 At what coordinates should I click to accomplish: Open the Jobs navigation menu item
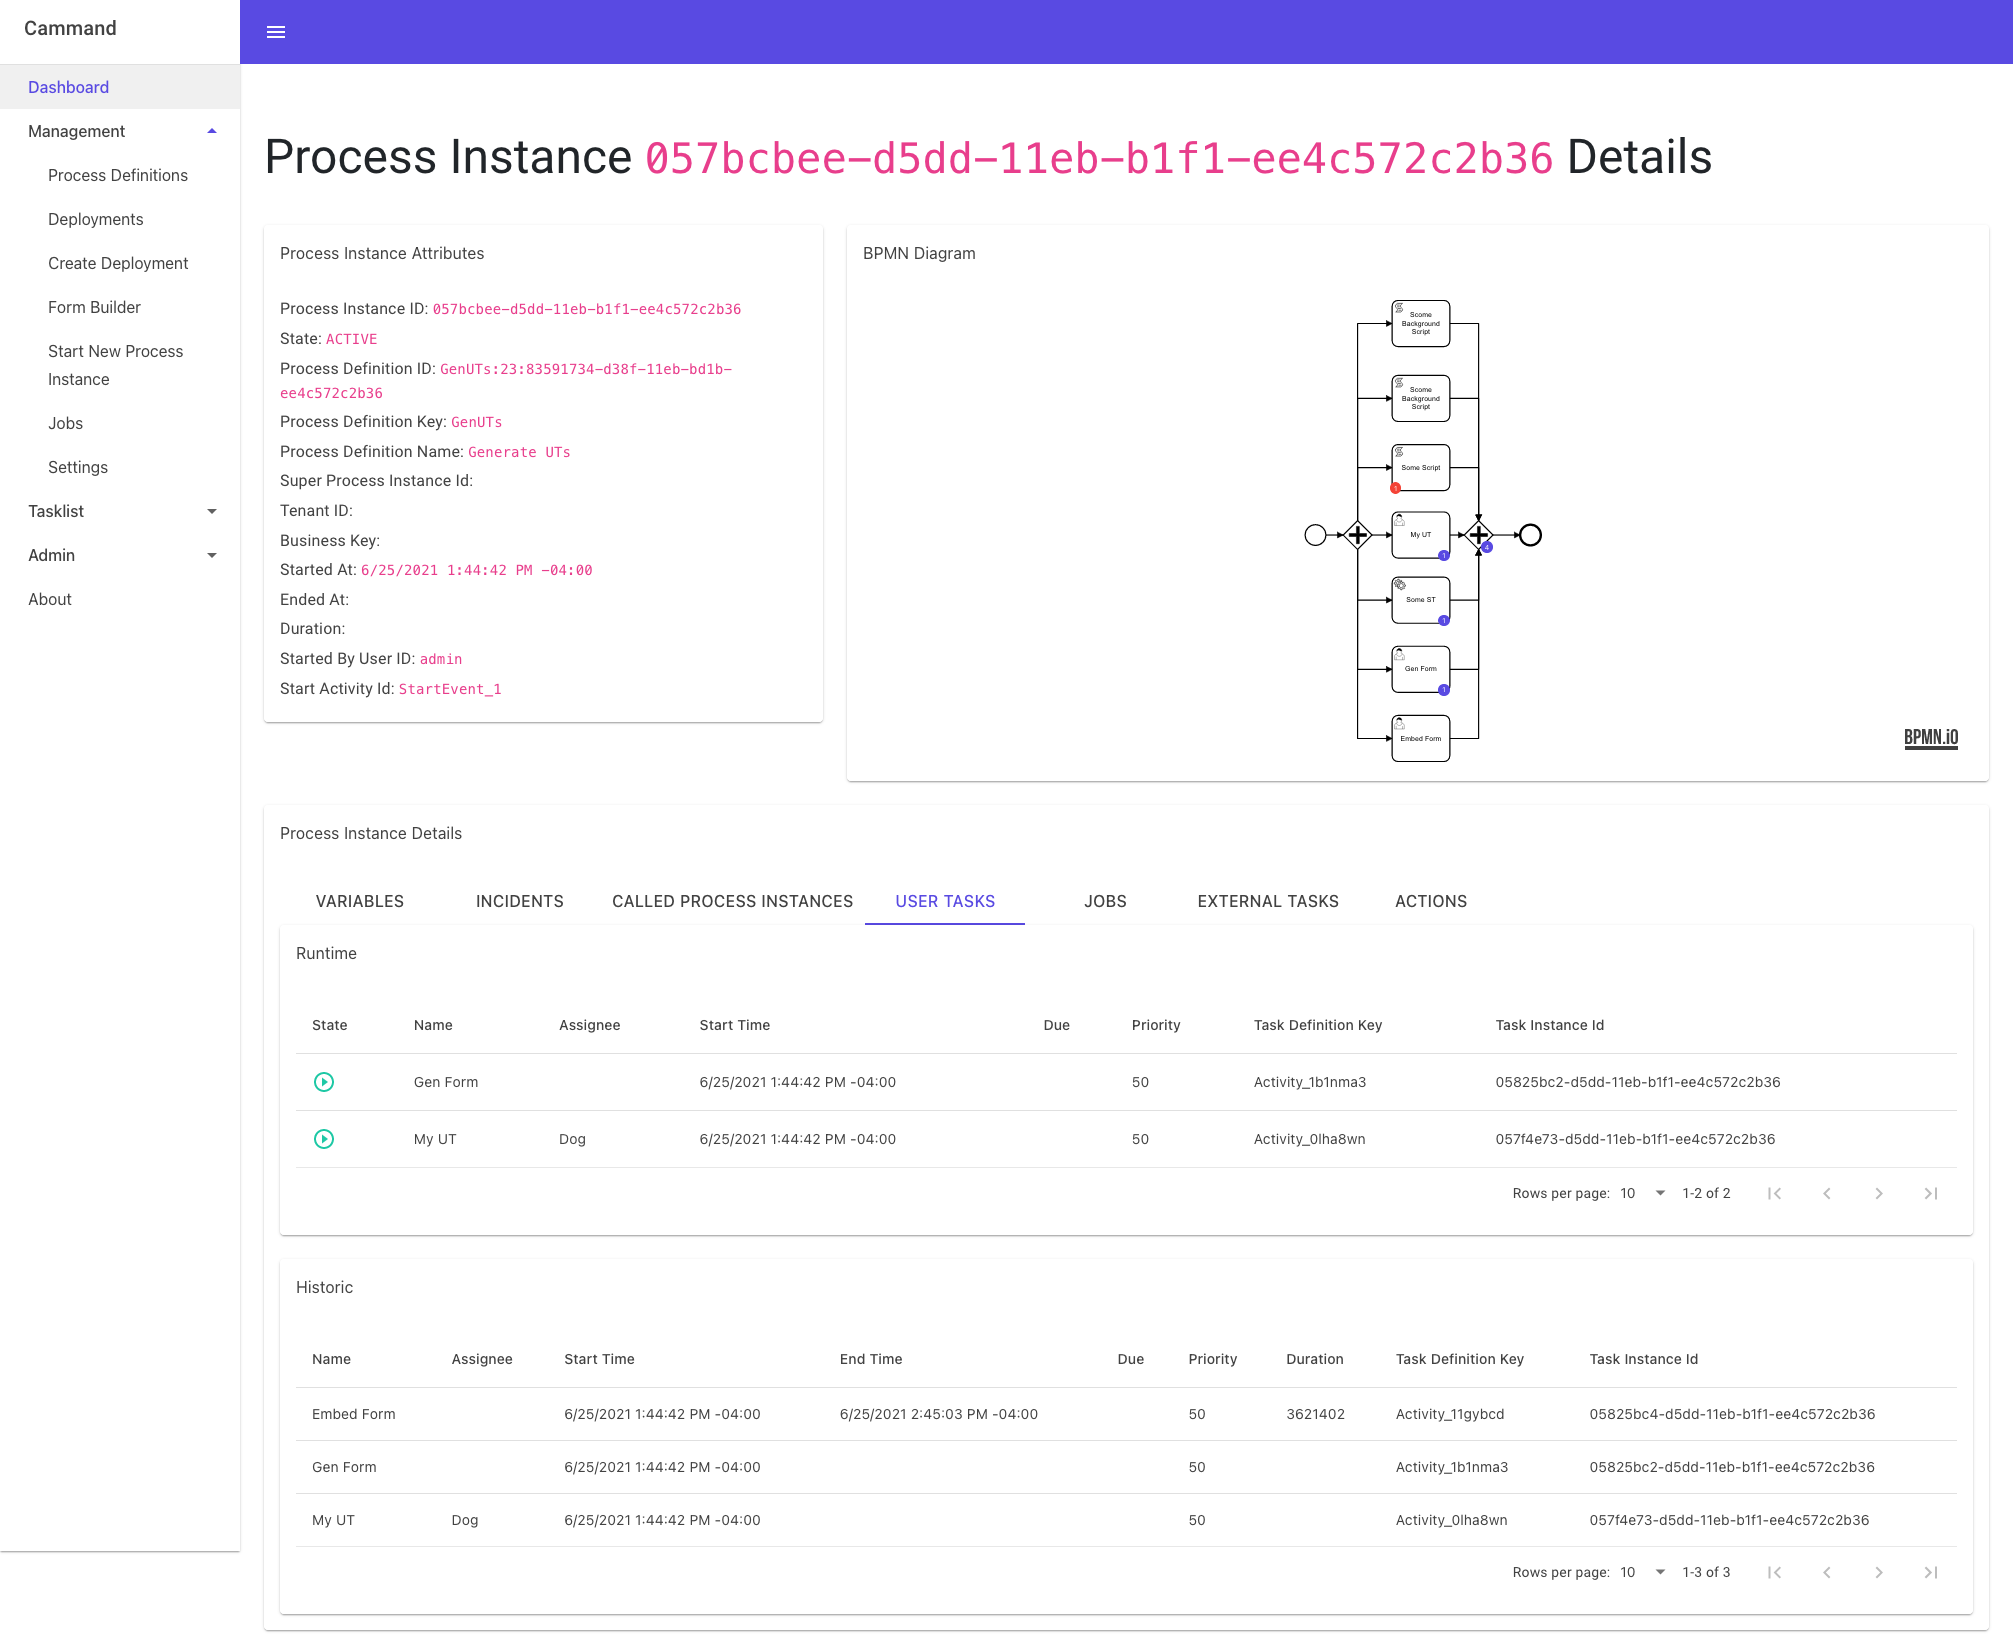64,423
